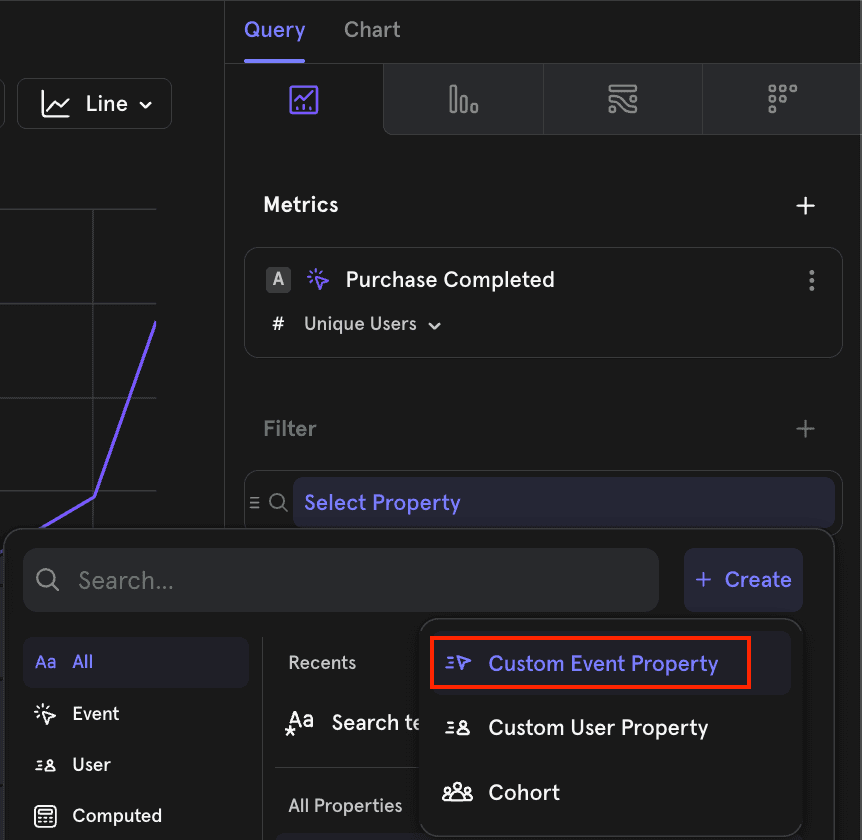Choose Cohort from the create menu
The width and height of the screenshot is (862, 840).
point(524,793)
